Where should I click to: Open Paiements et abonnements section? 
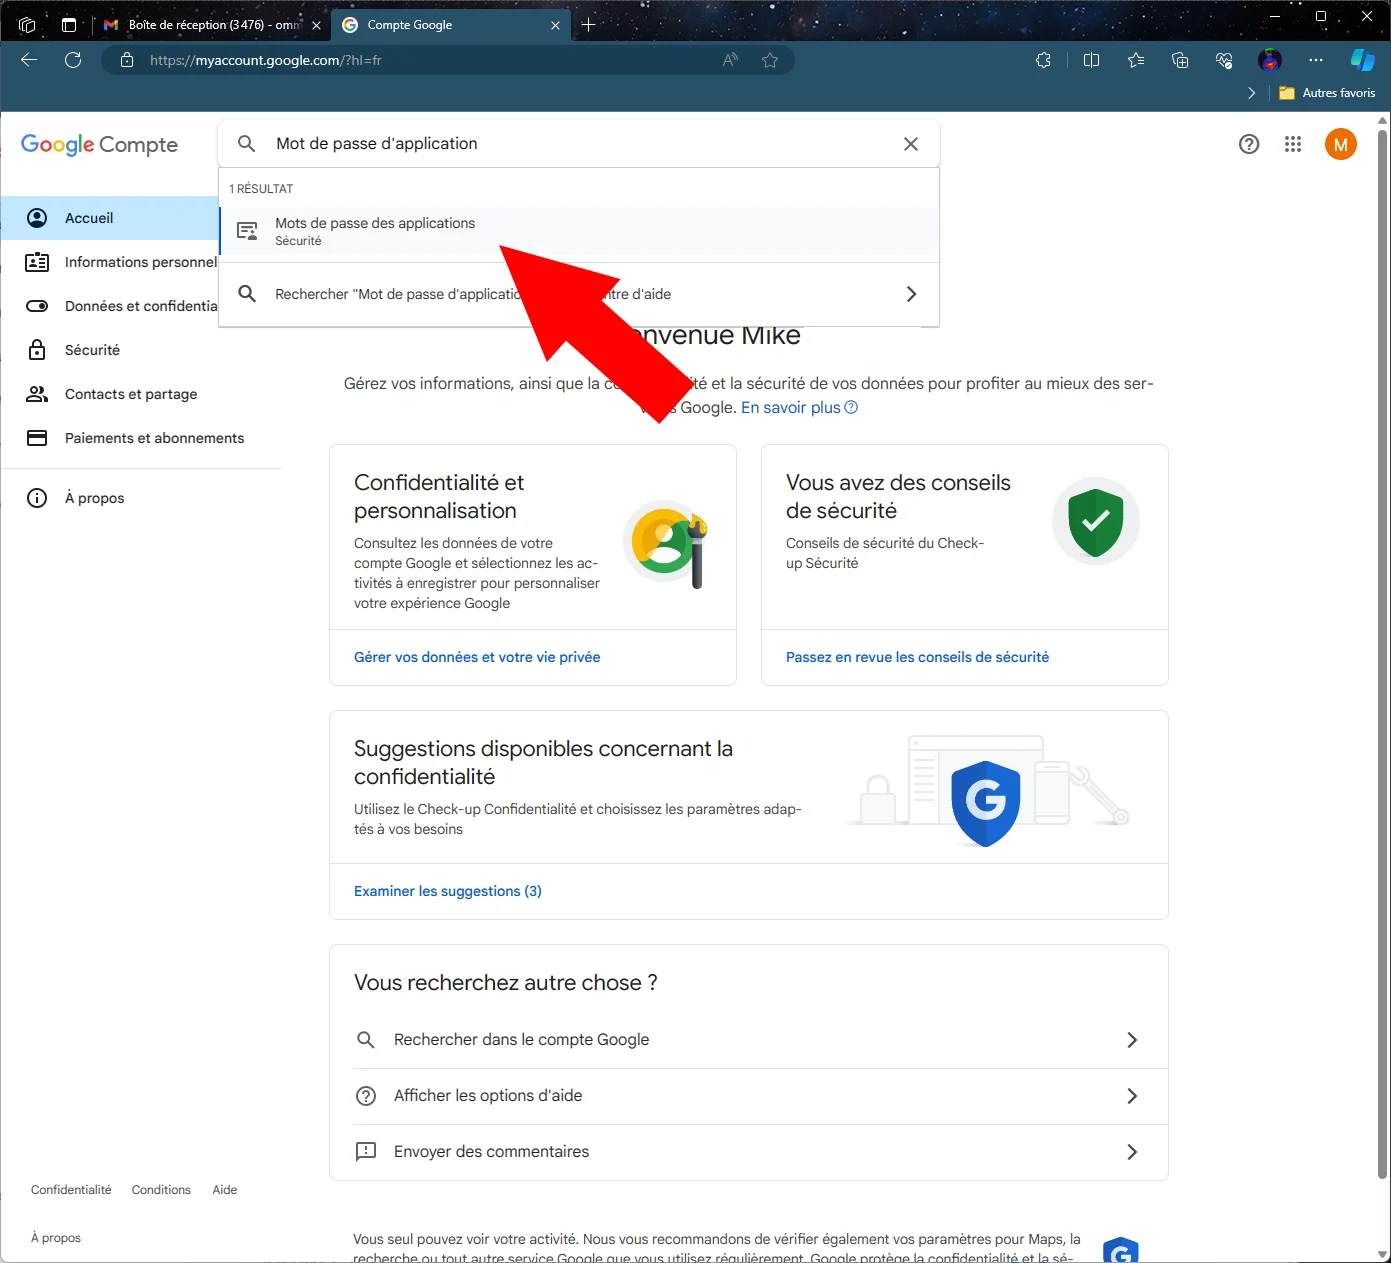pos(135,438)
